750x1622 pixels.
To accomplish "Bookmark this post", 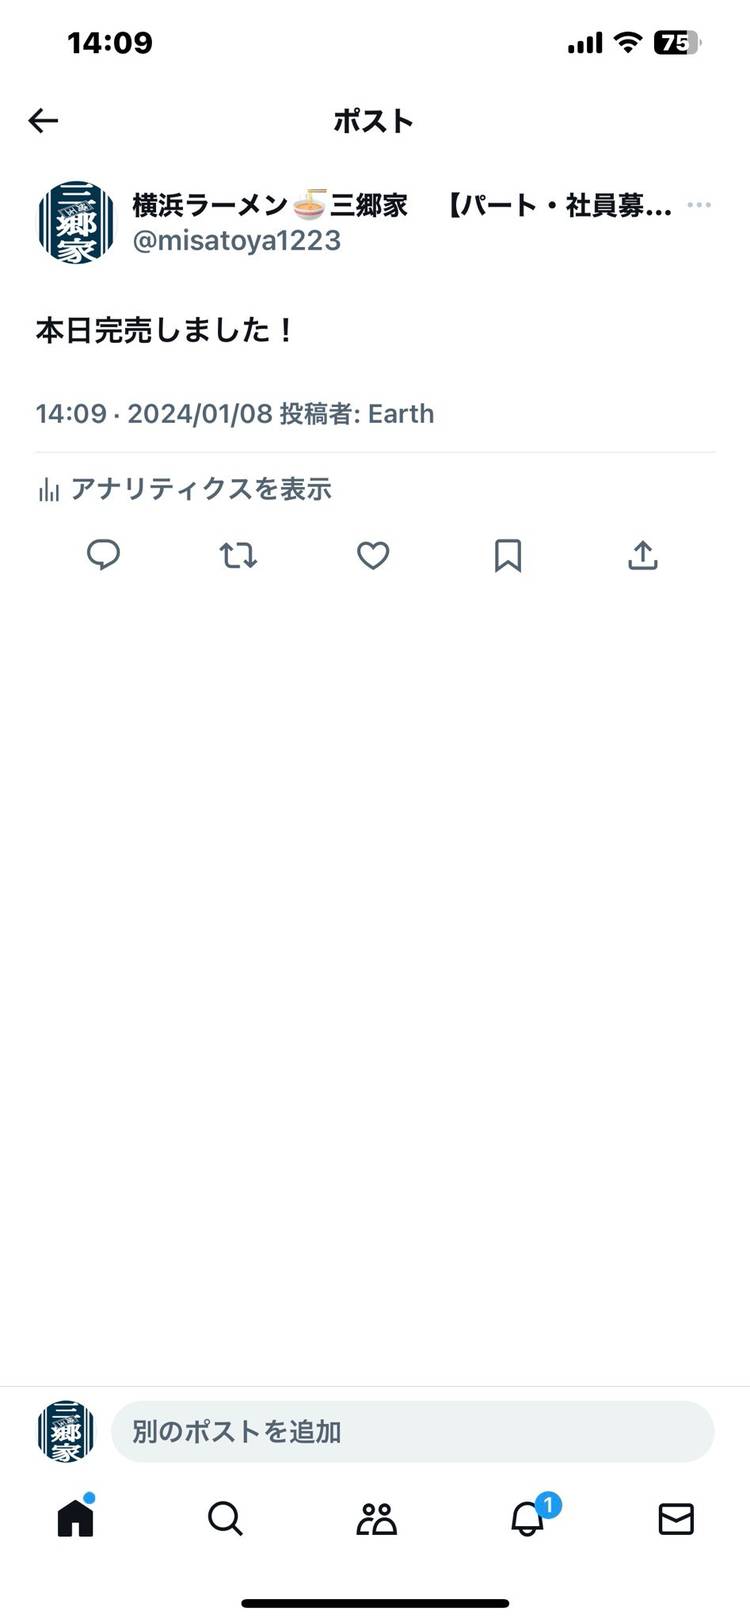I will [x=508, y=555].
